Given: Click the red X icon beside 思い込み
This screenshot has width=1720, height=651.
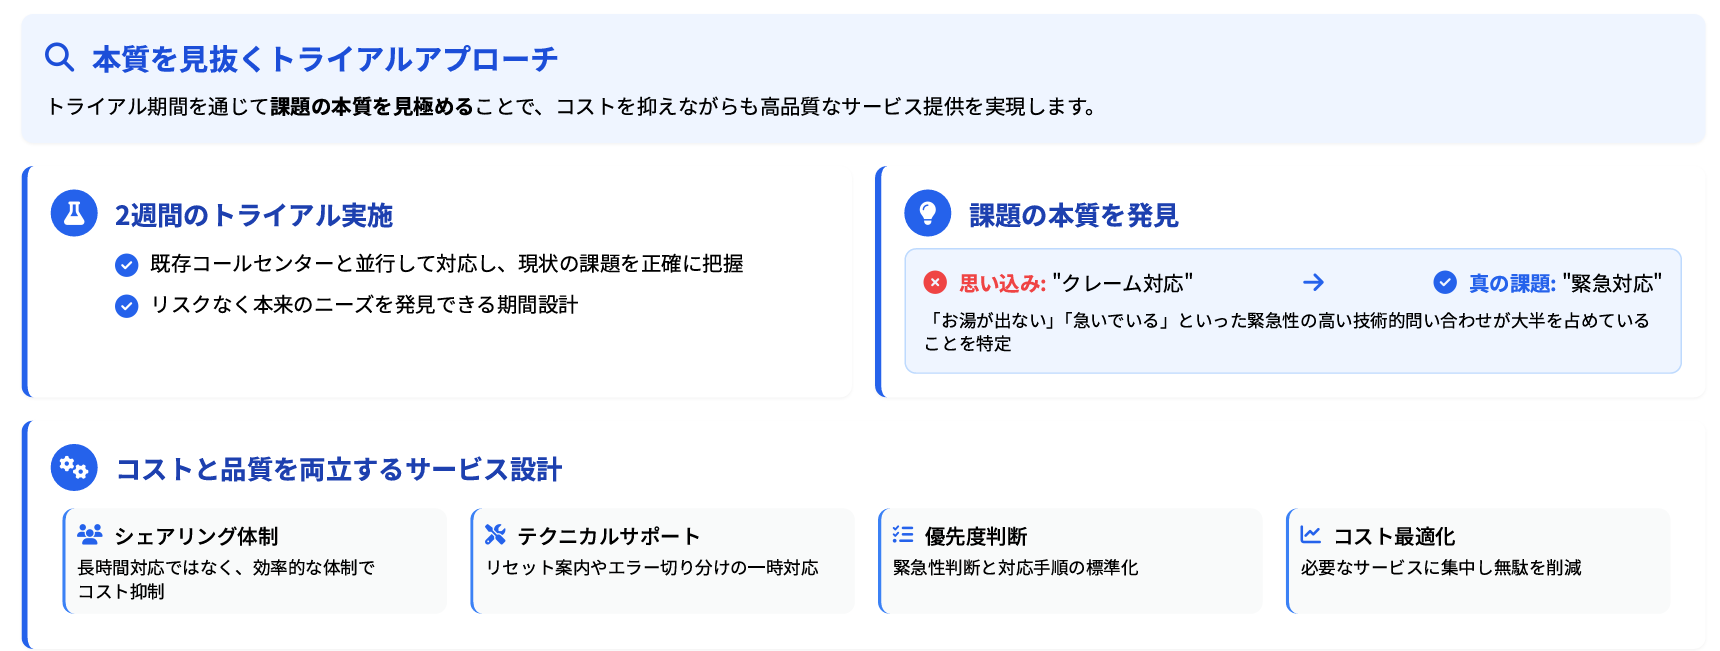Looking at the screenshot, I should (x=935, y=283).
